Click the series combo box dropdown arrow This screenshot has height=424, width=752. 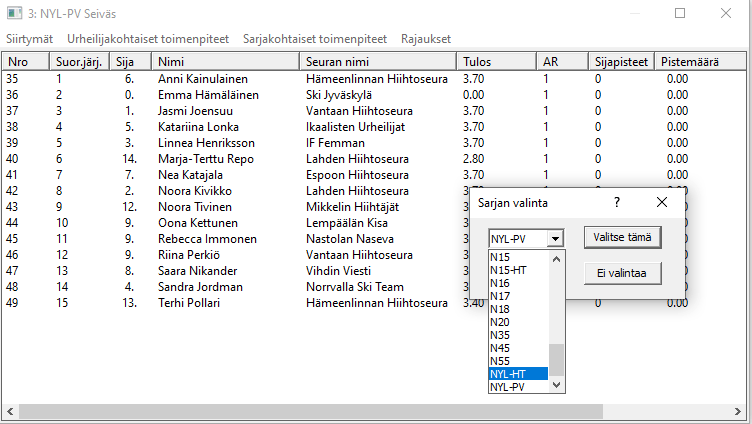coord(556,239)
